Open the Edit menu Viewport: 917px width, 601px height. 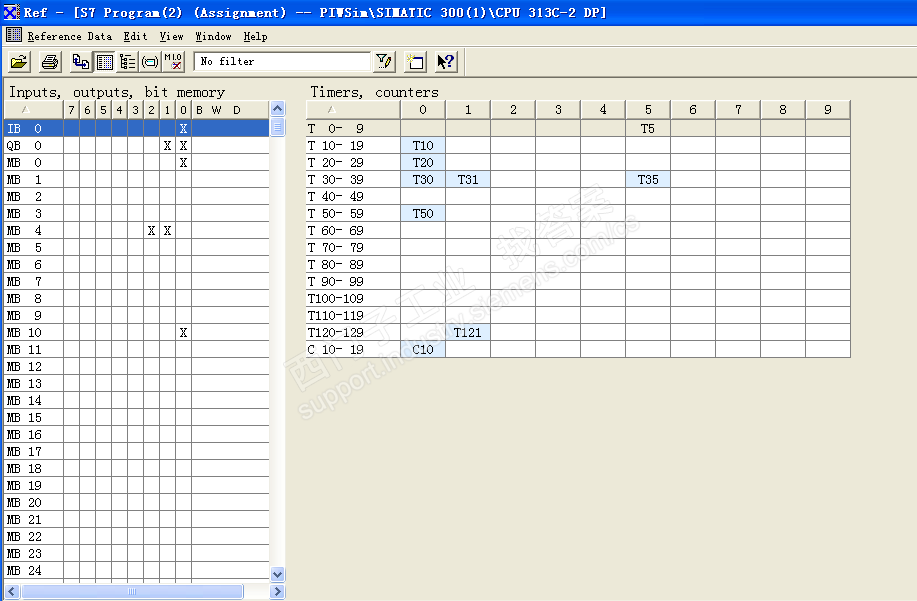135,36
